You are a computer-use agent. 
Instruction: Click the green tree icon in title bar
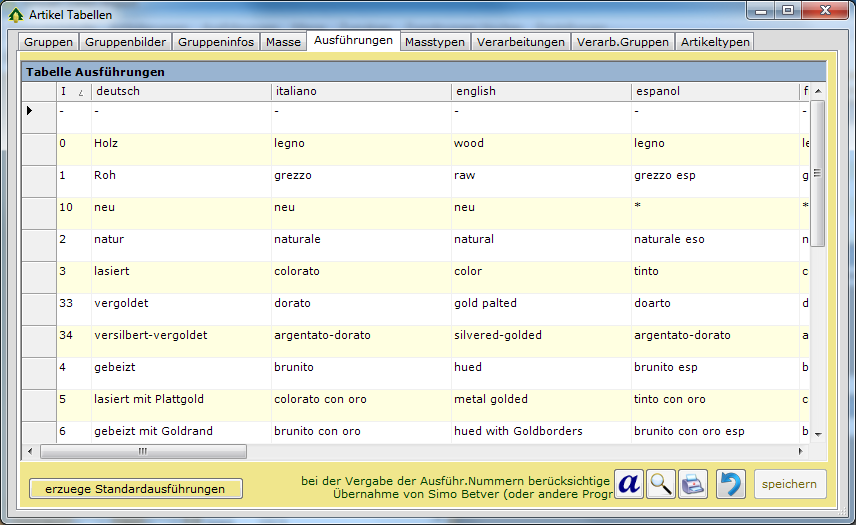tap(15, 14)
